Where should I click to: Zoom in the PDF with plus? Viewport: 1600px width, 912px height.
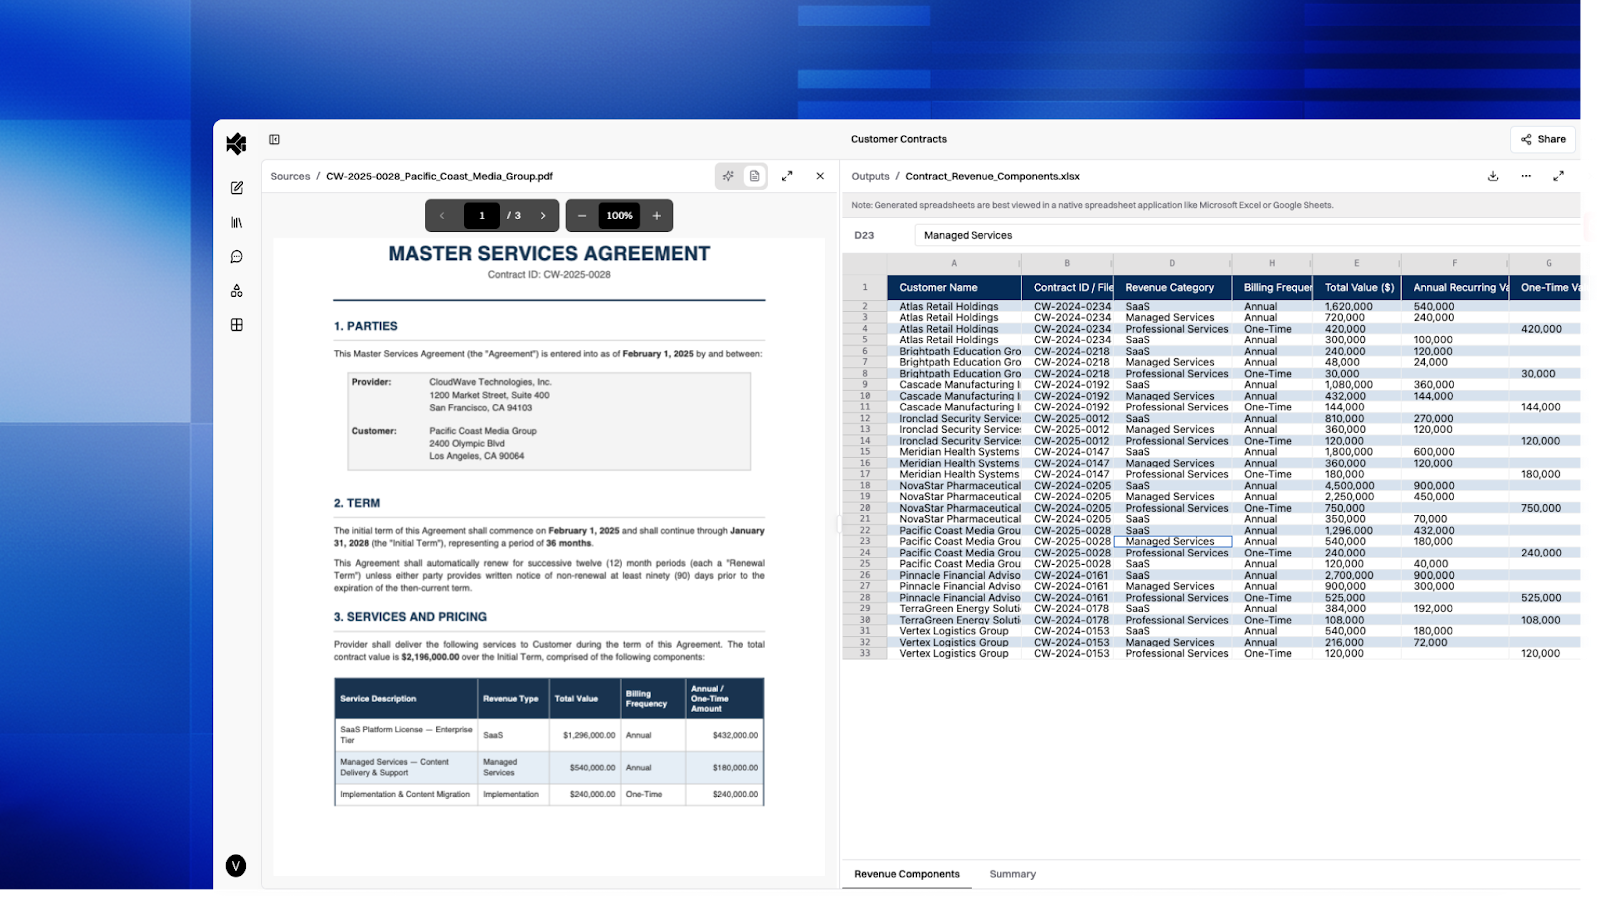click(657, 216)
